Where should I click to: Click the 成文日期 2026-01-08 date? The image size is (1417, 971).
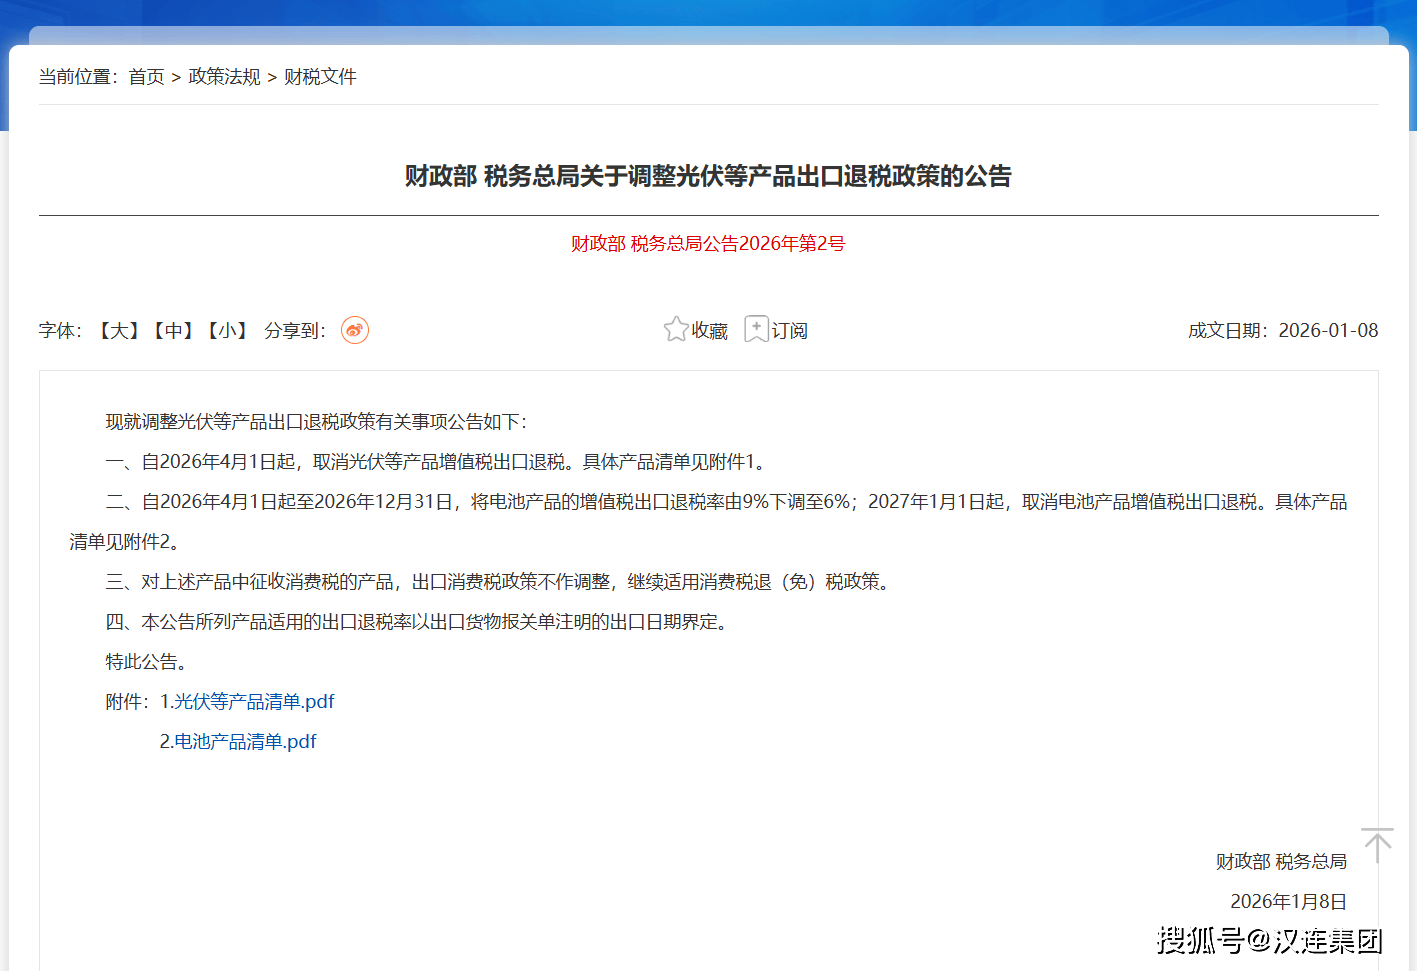click(1282, 331)
